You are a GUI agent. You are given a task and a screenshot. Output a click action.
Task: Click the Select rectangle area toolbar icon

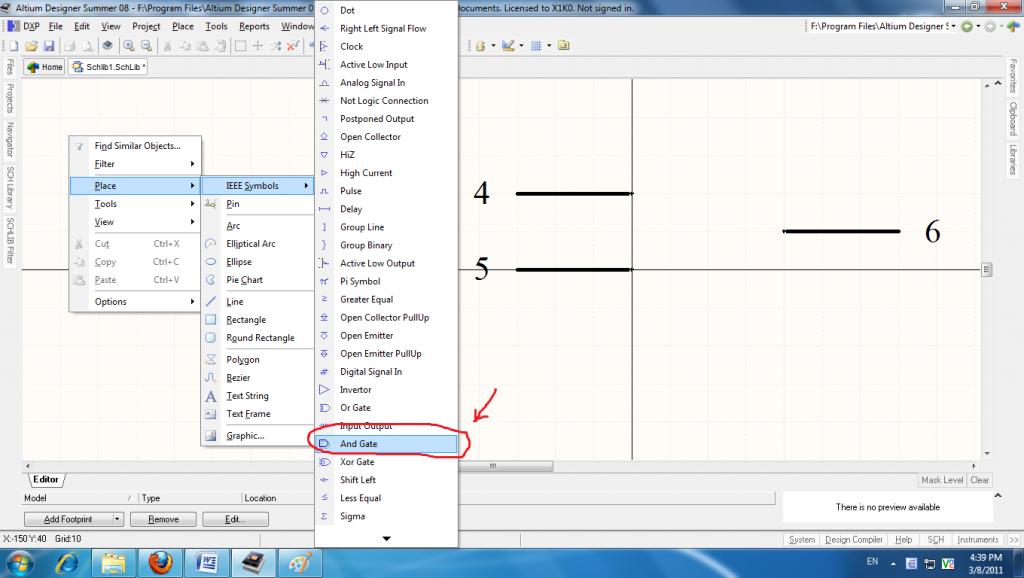240,46
